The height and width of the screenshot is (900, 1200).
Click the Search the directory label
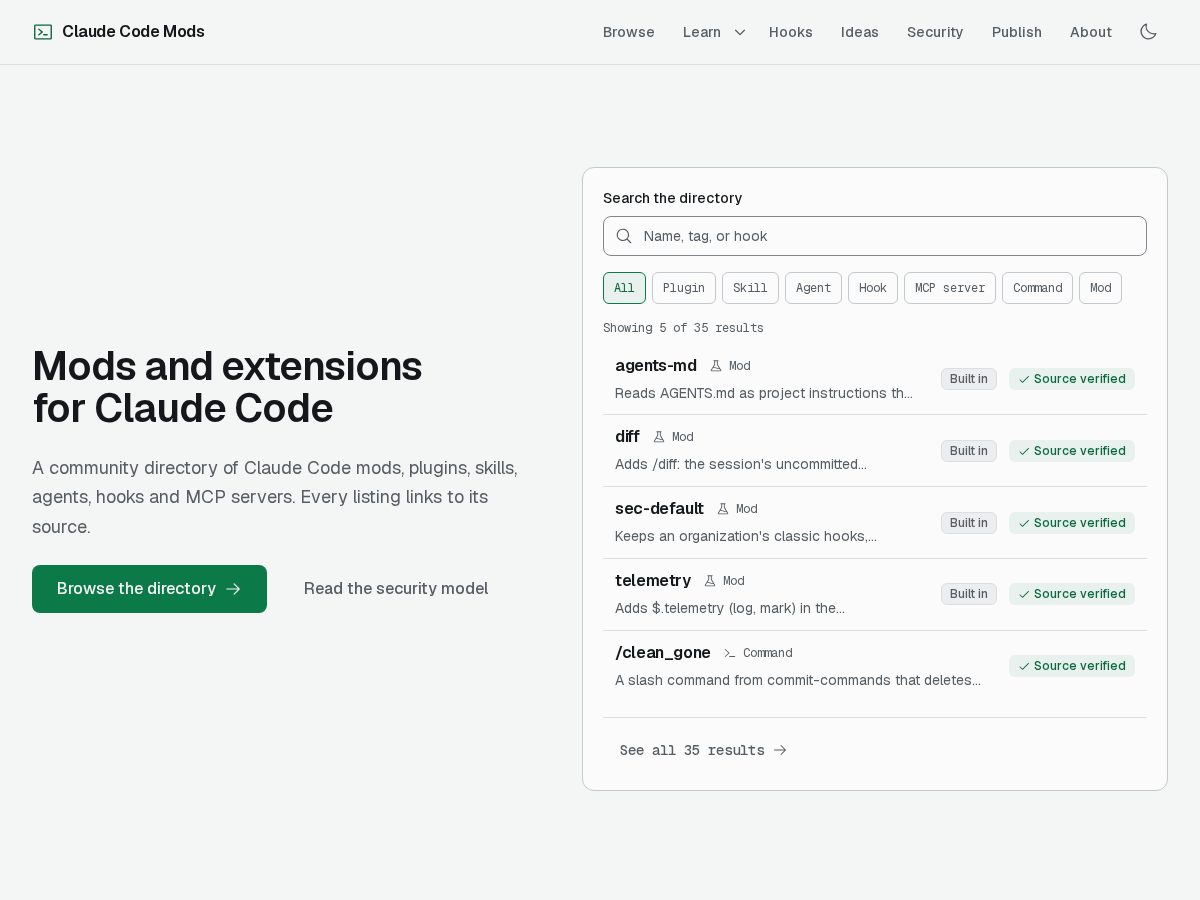[673, 198]
